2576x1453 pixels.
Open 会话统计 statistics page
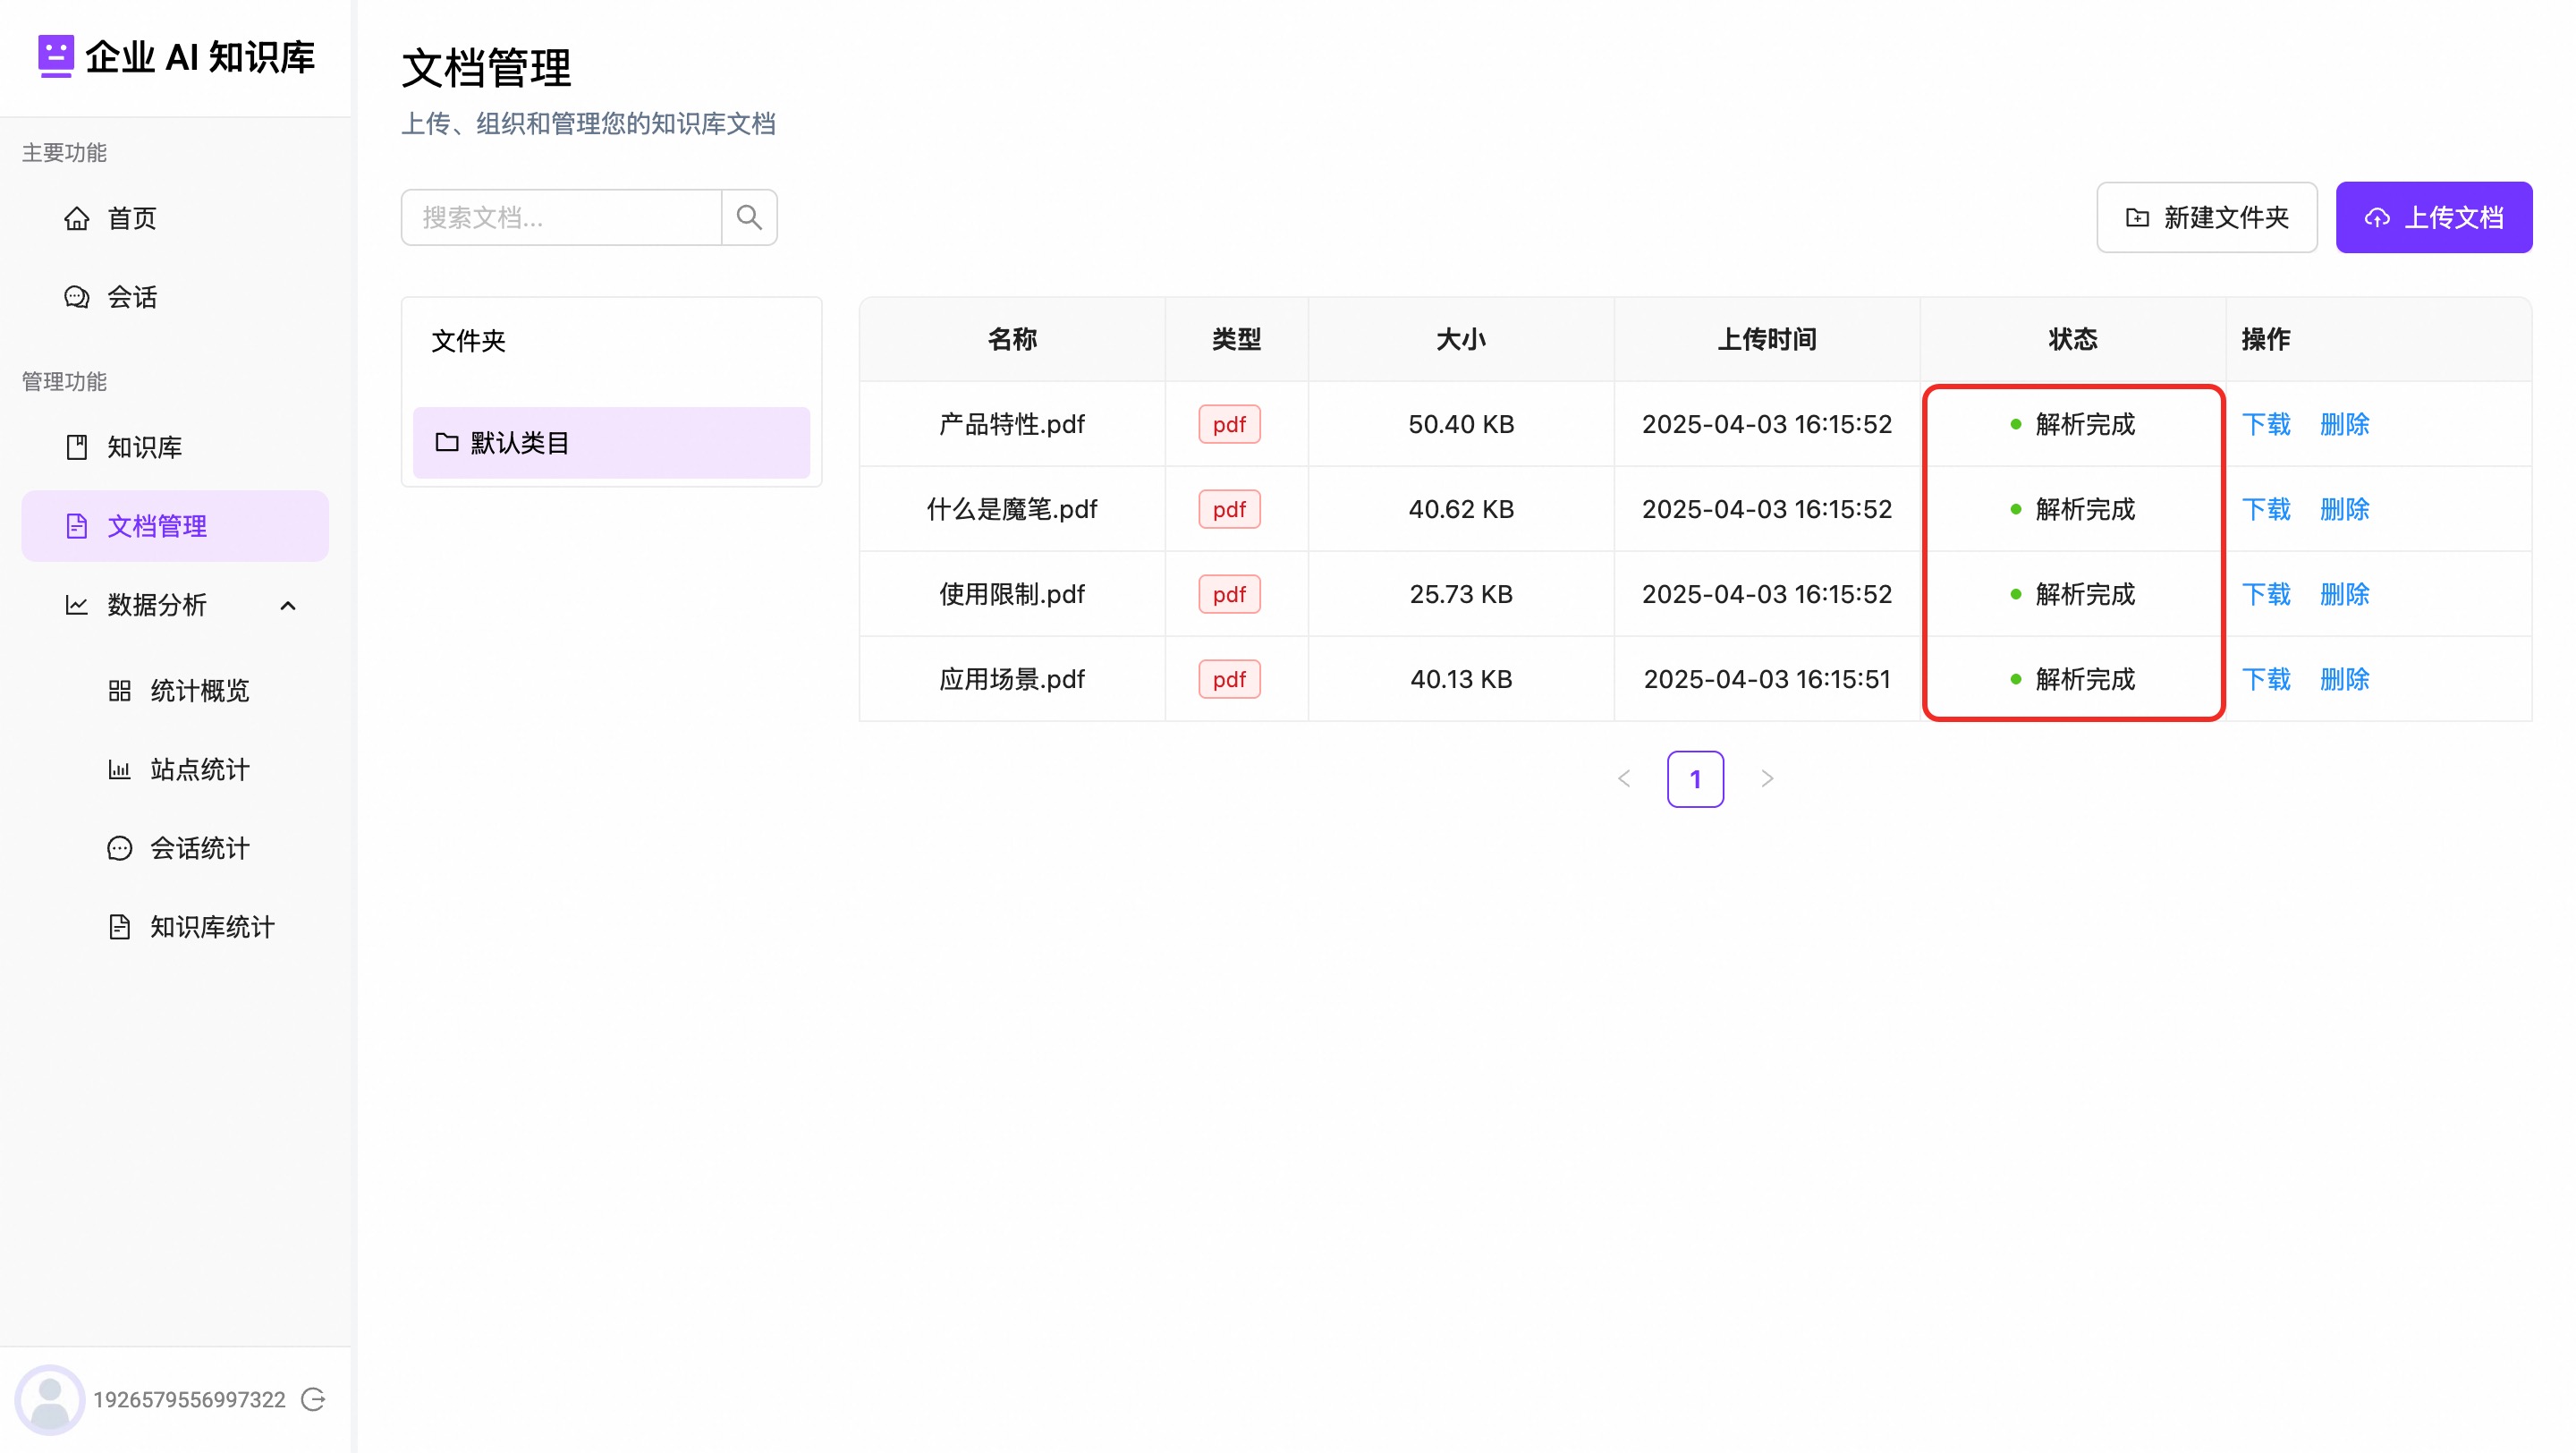(x=199, y=848)
